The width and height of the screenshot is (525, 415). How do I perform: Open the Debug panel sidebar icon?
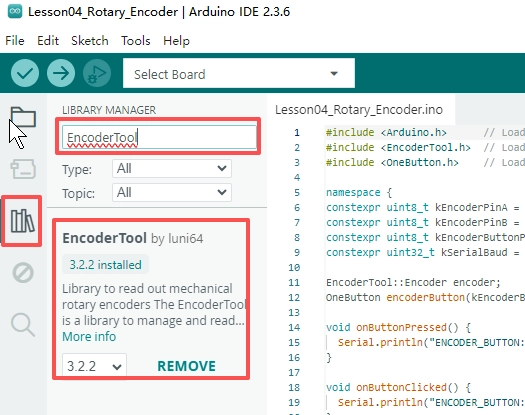click(x=23, y=273)
